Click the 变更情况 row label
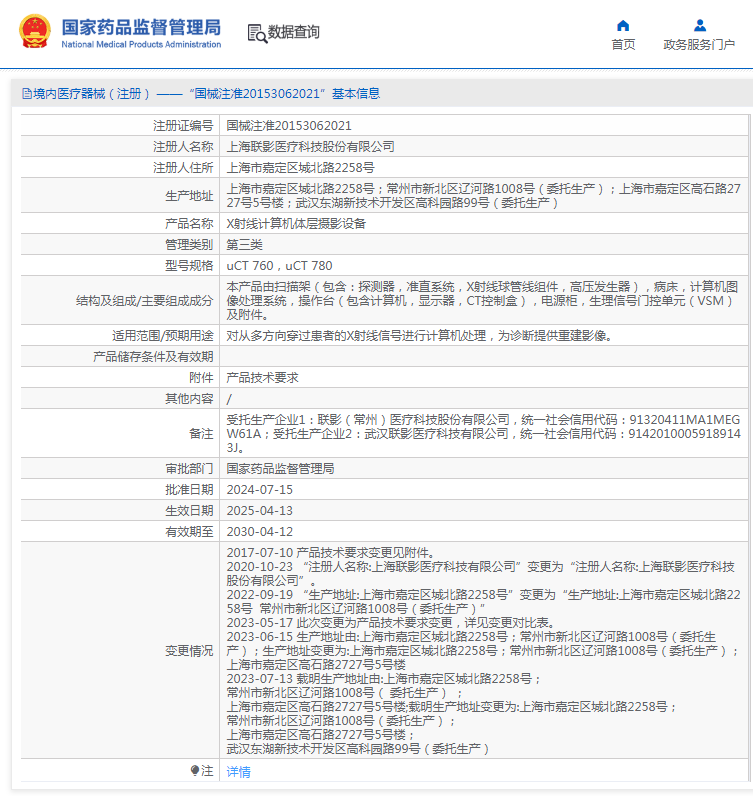The height and width of the screenshot is (796, 753). coord(189,651)
